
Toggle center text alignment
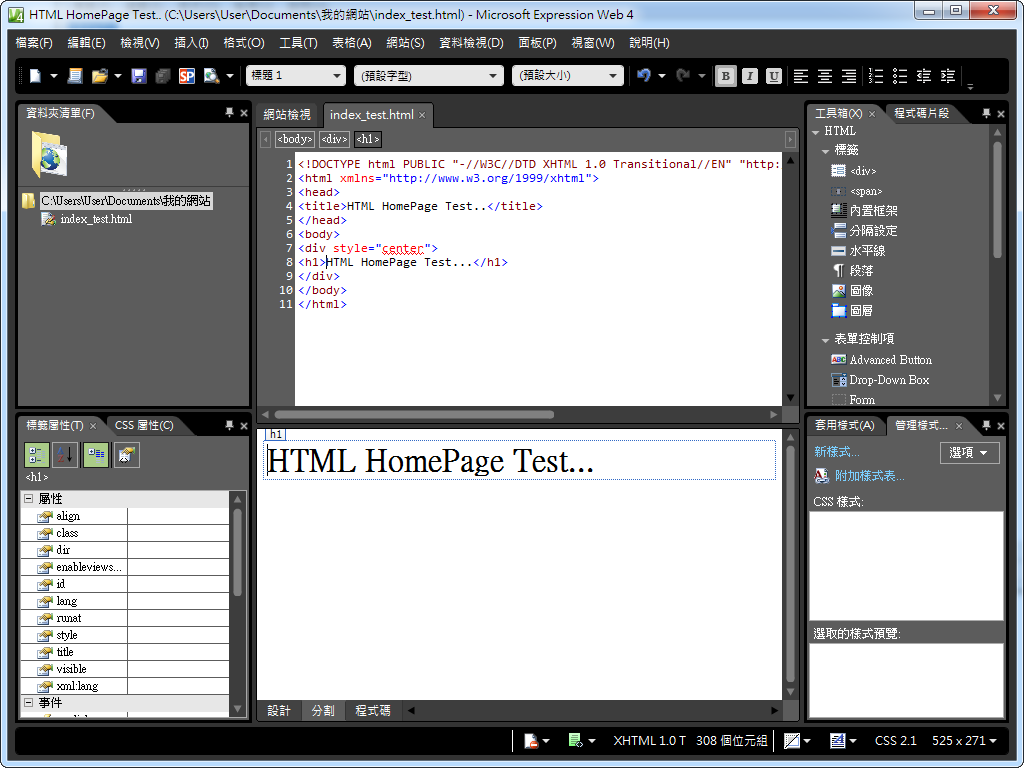(x=825, y=76)
